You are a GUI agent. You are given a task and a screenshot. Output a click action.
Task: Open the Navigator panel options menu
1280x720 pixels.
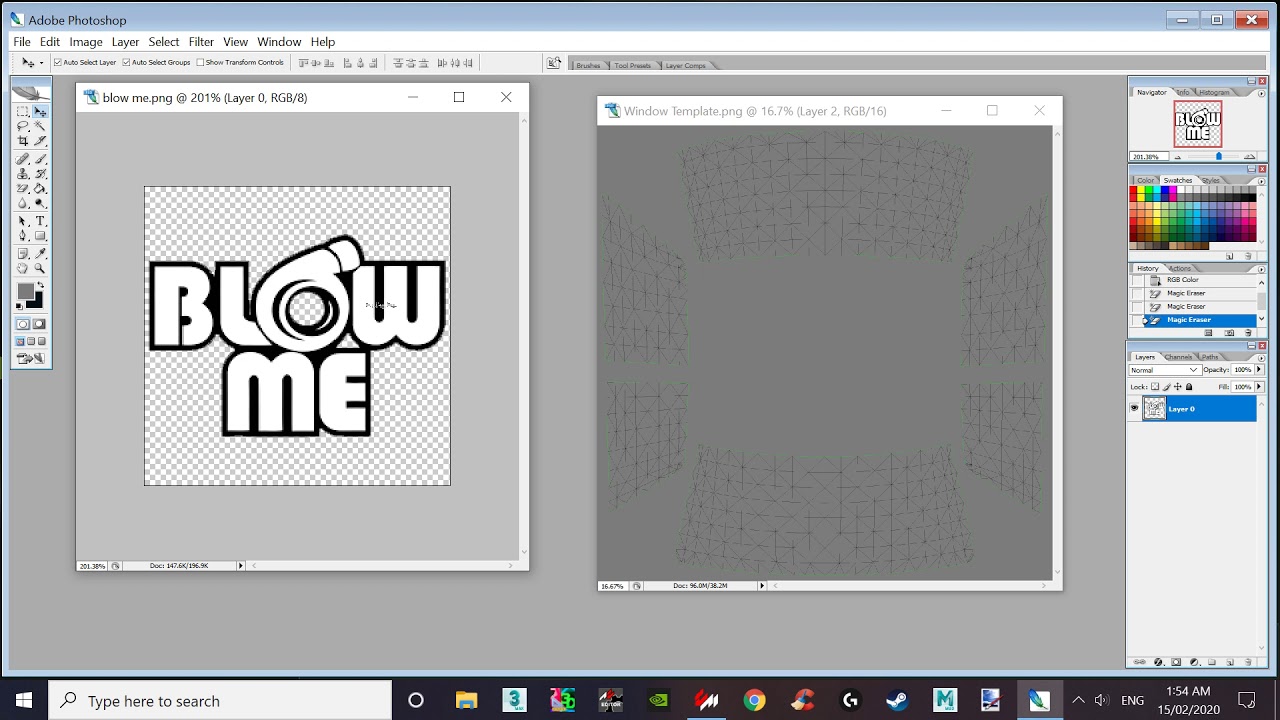pos(1261,92)
